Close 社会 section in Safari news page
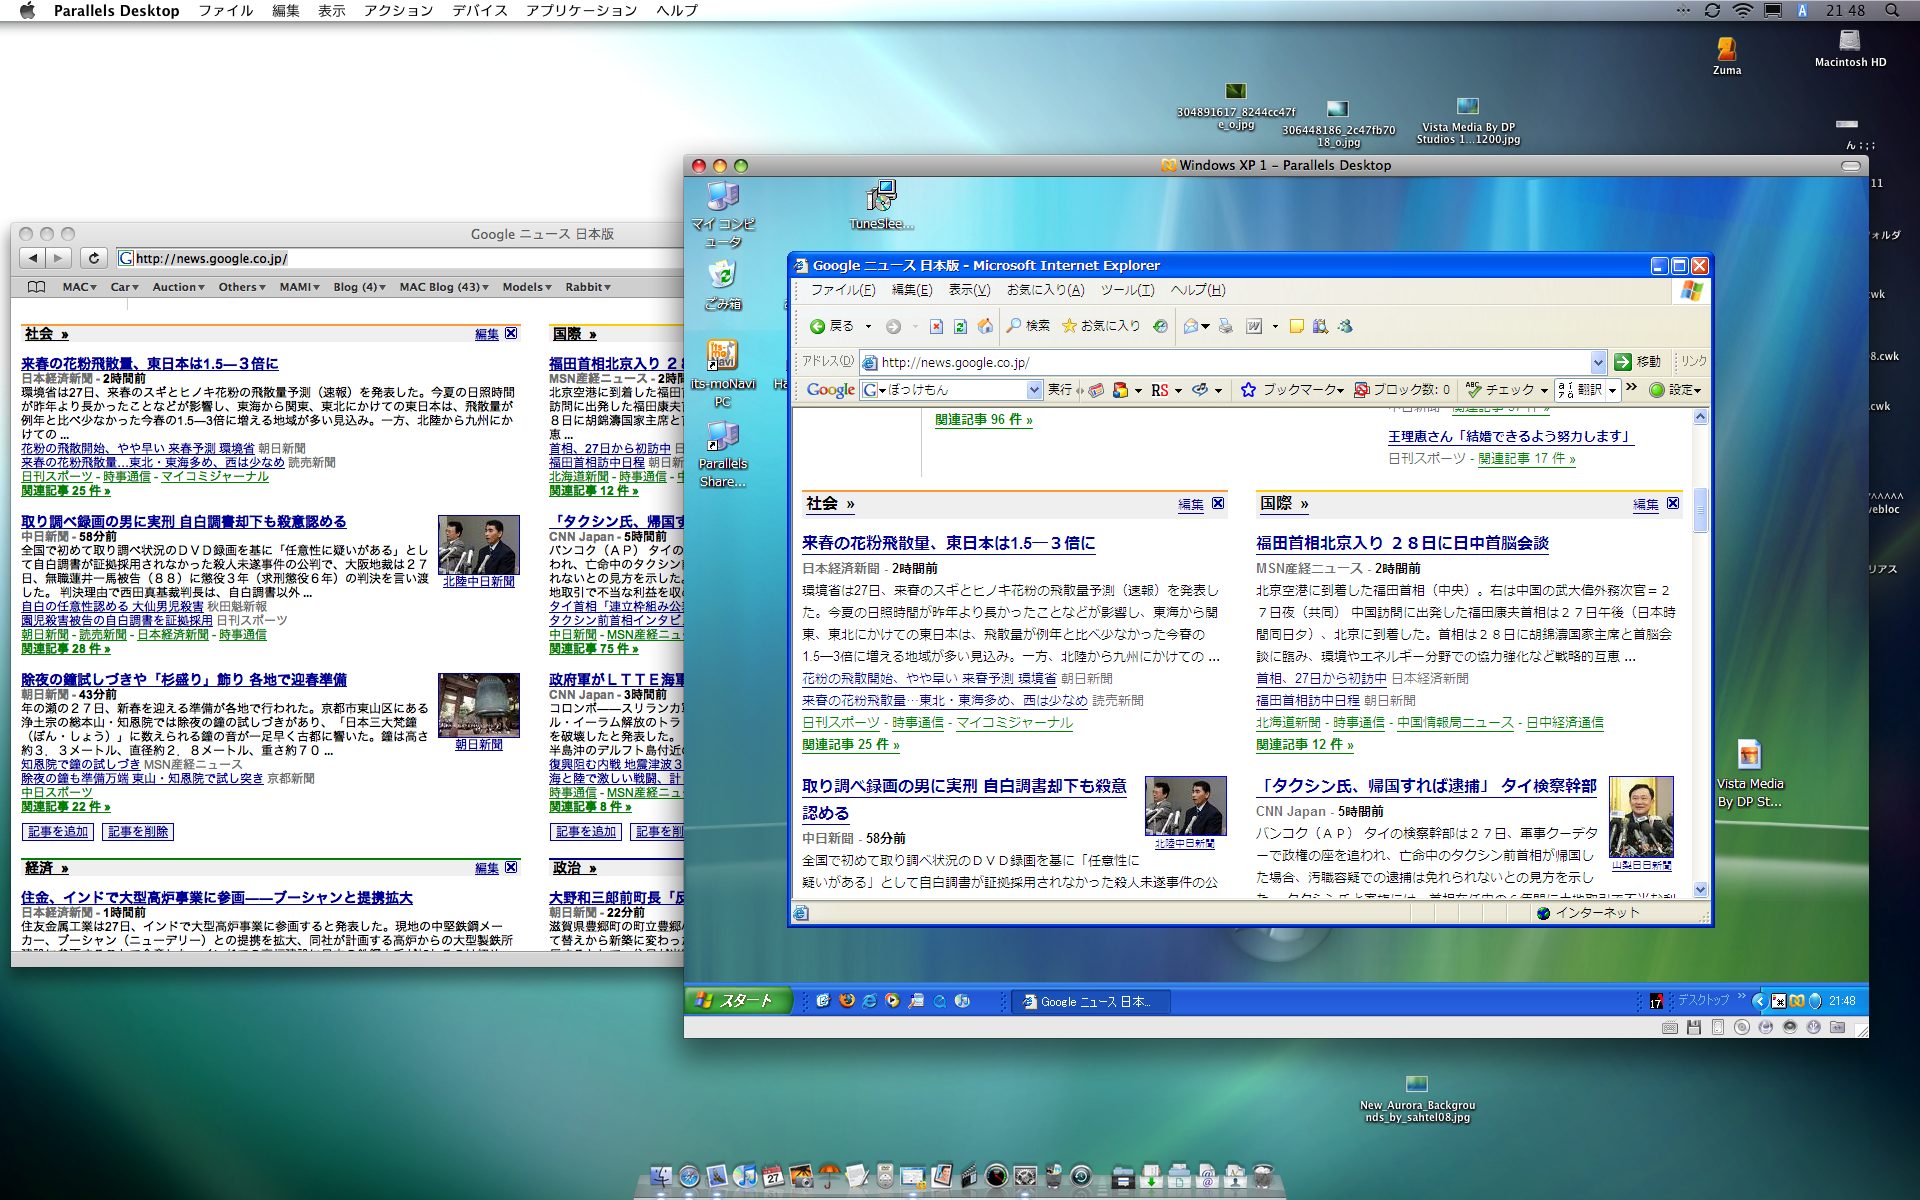1920x1200 pixels. (x=511, y=333)
